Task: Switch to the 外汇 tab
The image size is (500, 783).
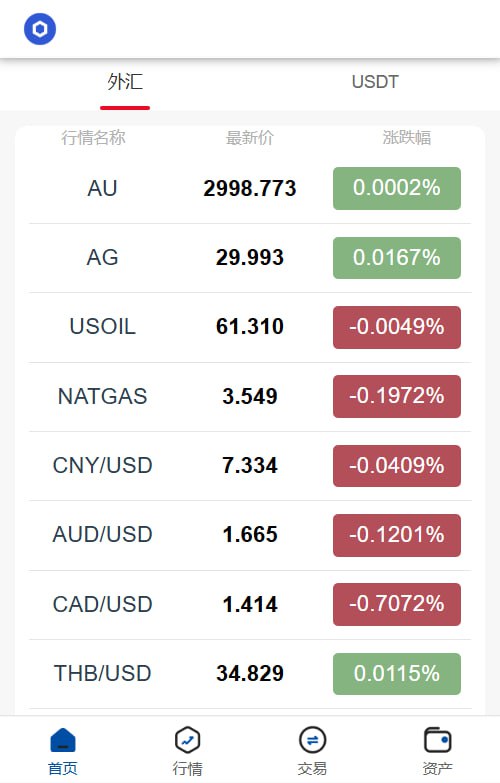Action: 125,82
